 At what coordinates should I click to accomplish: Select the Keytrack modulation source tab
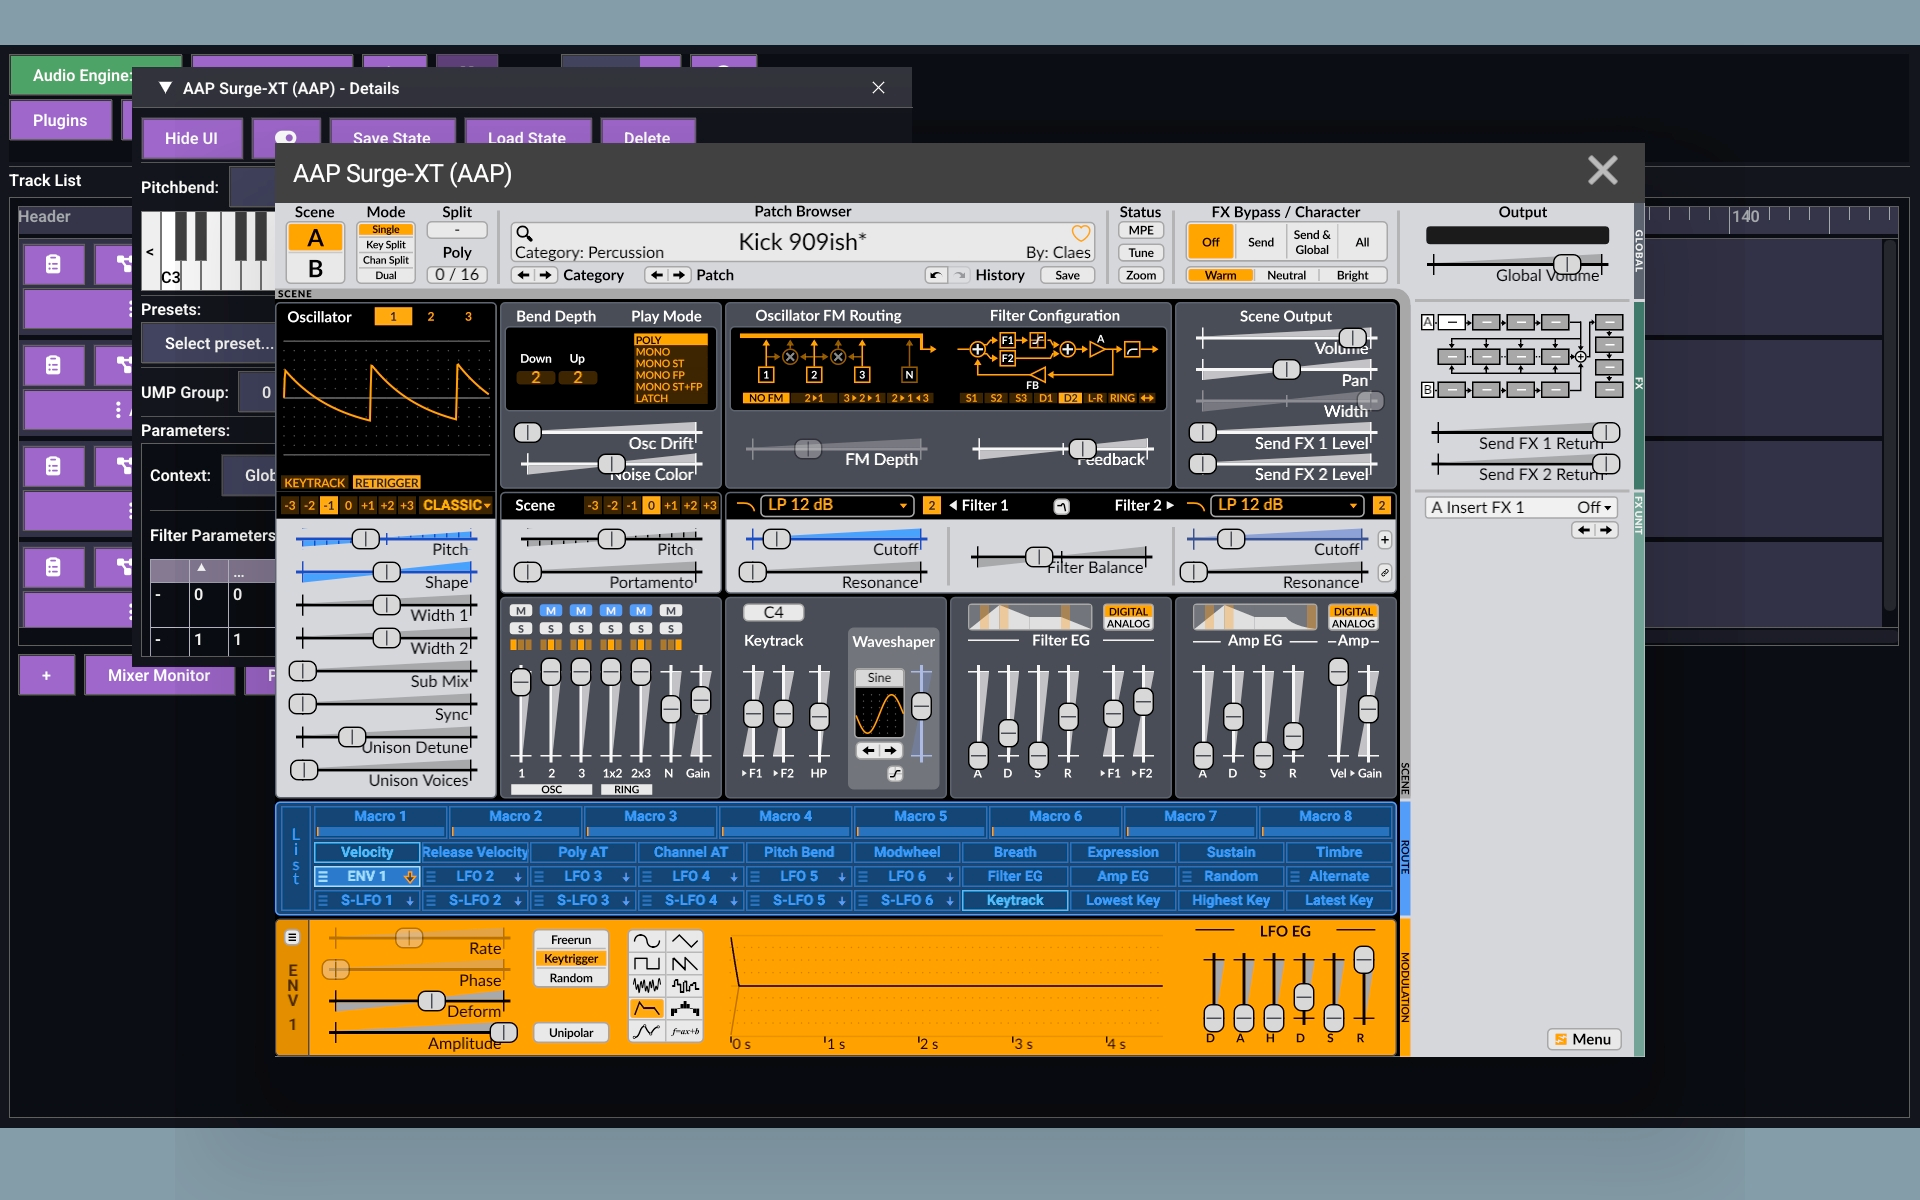(1015, 900)
